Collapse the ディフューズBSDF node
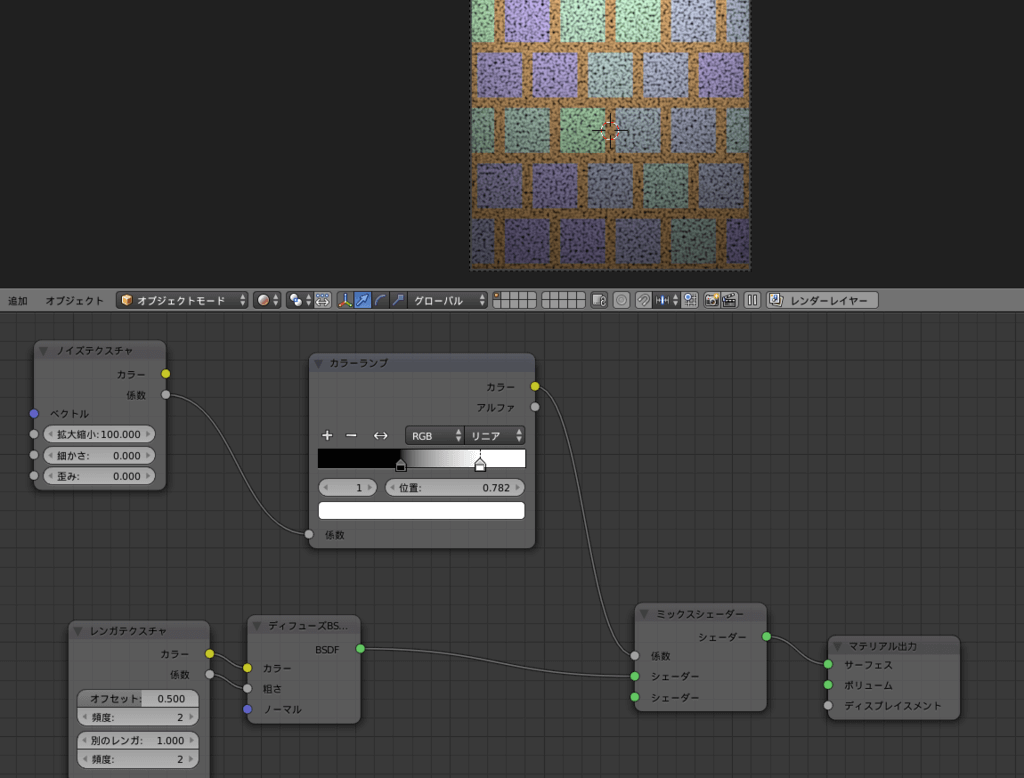Viewport: 1024px width, 778px height. pos(257,626)
